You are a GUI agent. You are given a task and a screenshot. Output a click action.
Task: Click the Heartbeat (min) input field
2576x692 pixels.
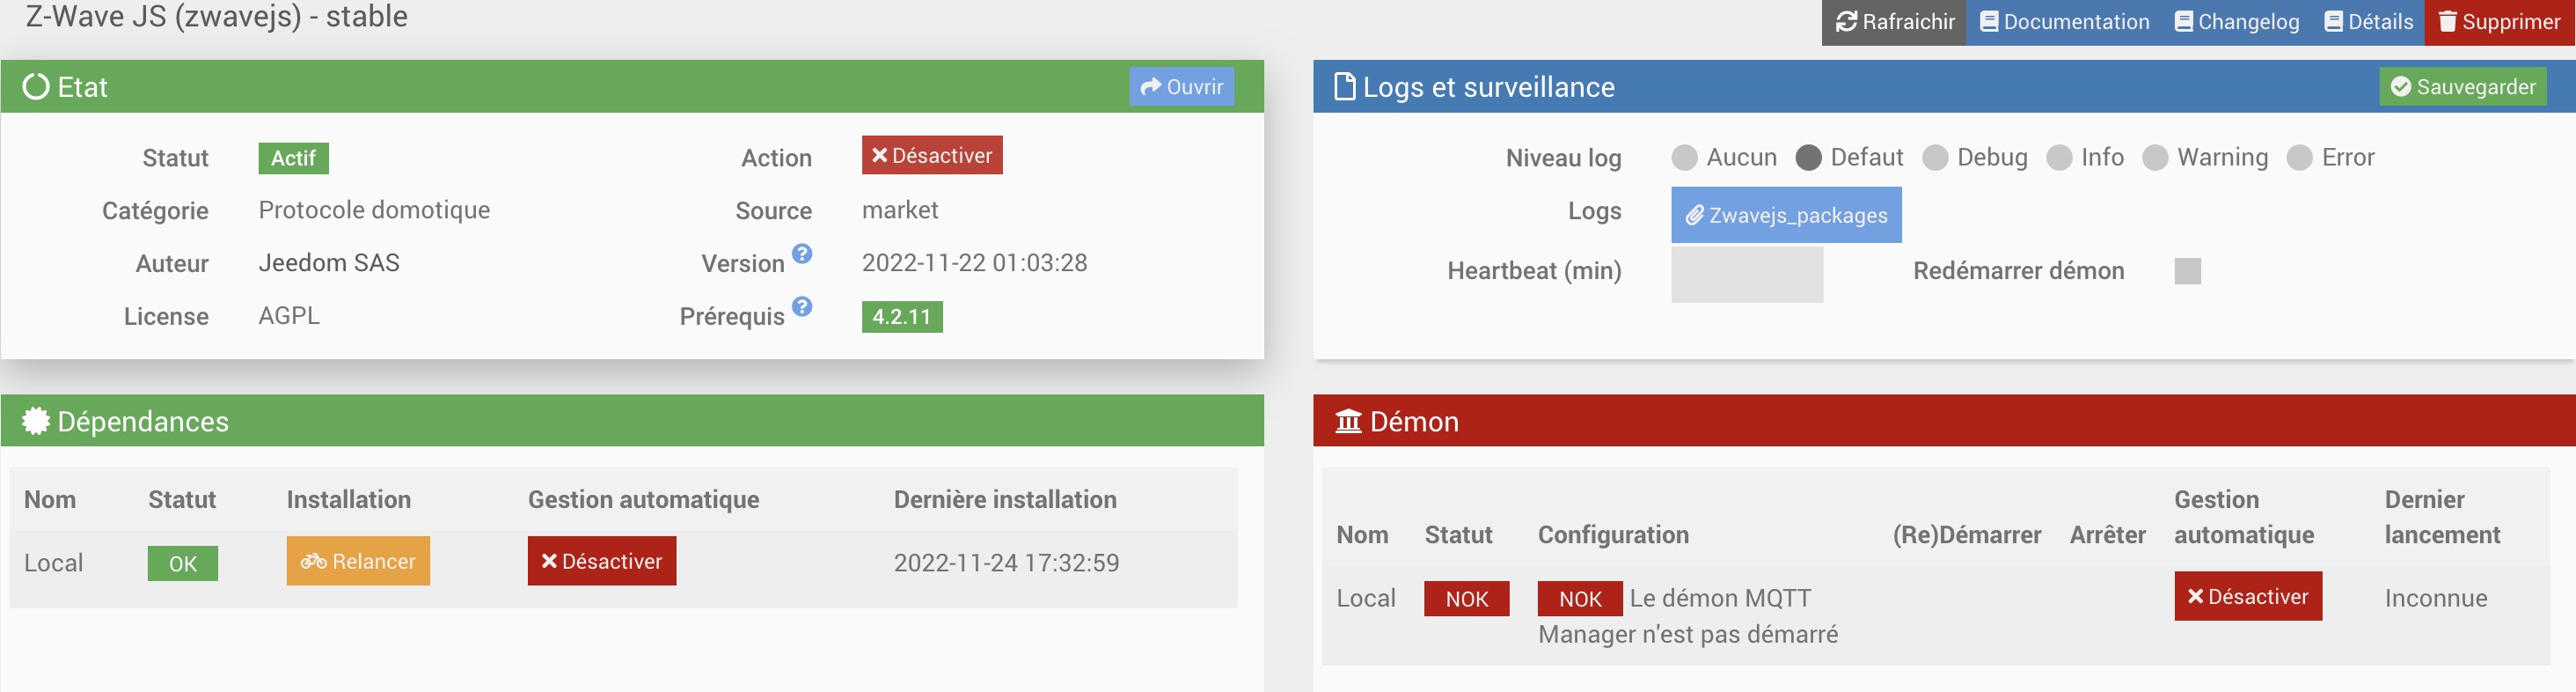[x=1746, y=274]
